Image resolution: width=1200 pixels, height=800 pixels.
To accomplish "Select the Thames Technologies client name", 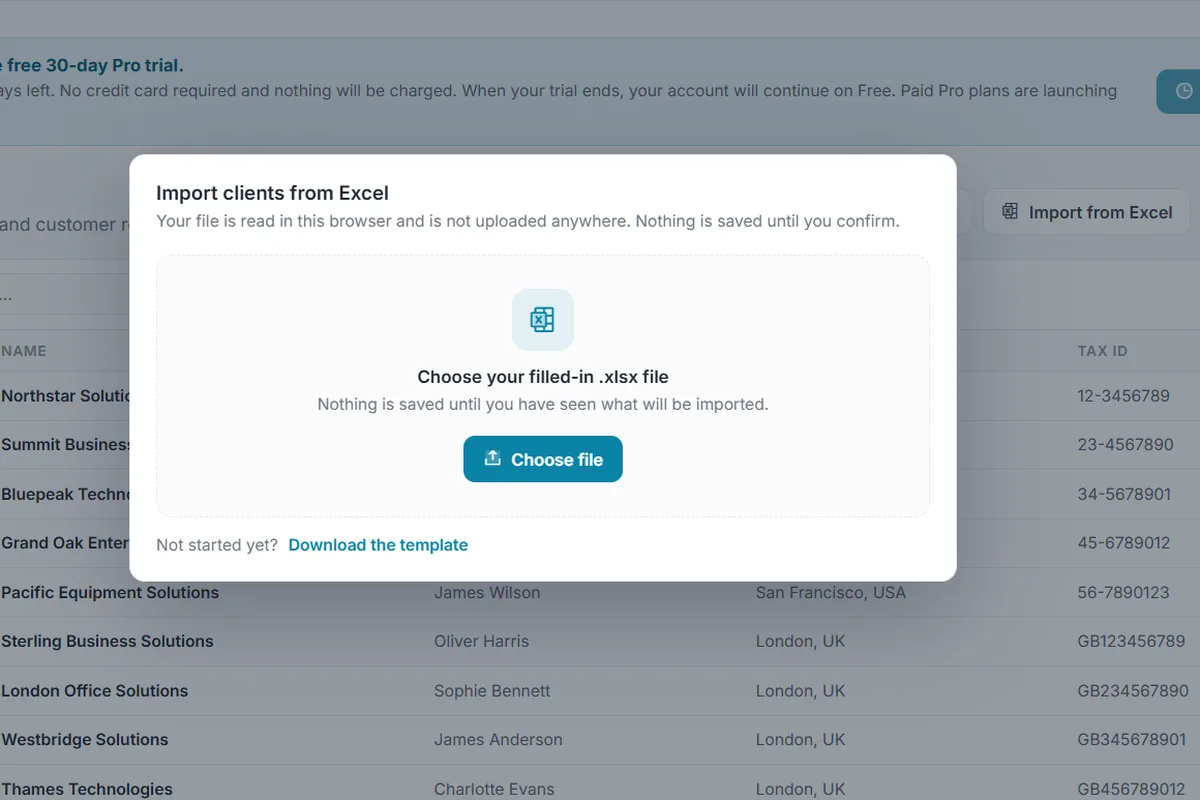I will 87,789.
